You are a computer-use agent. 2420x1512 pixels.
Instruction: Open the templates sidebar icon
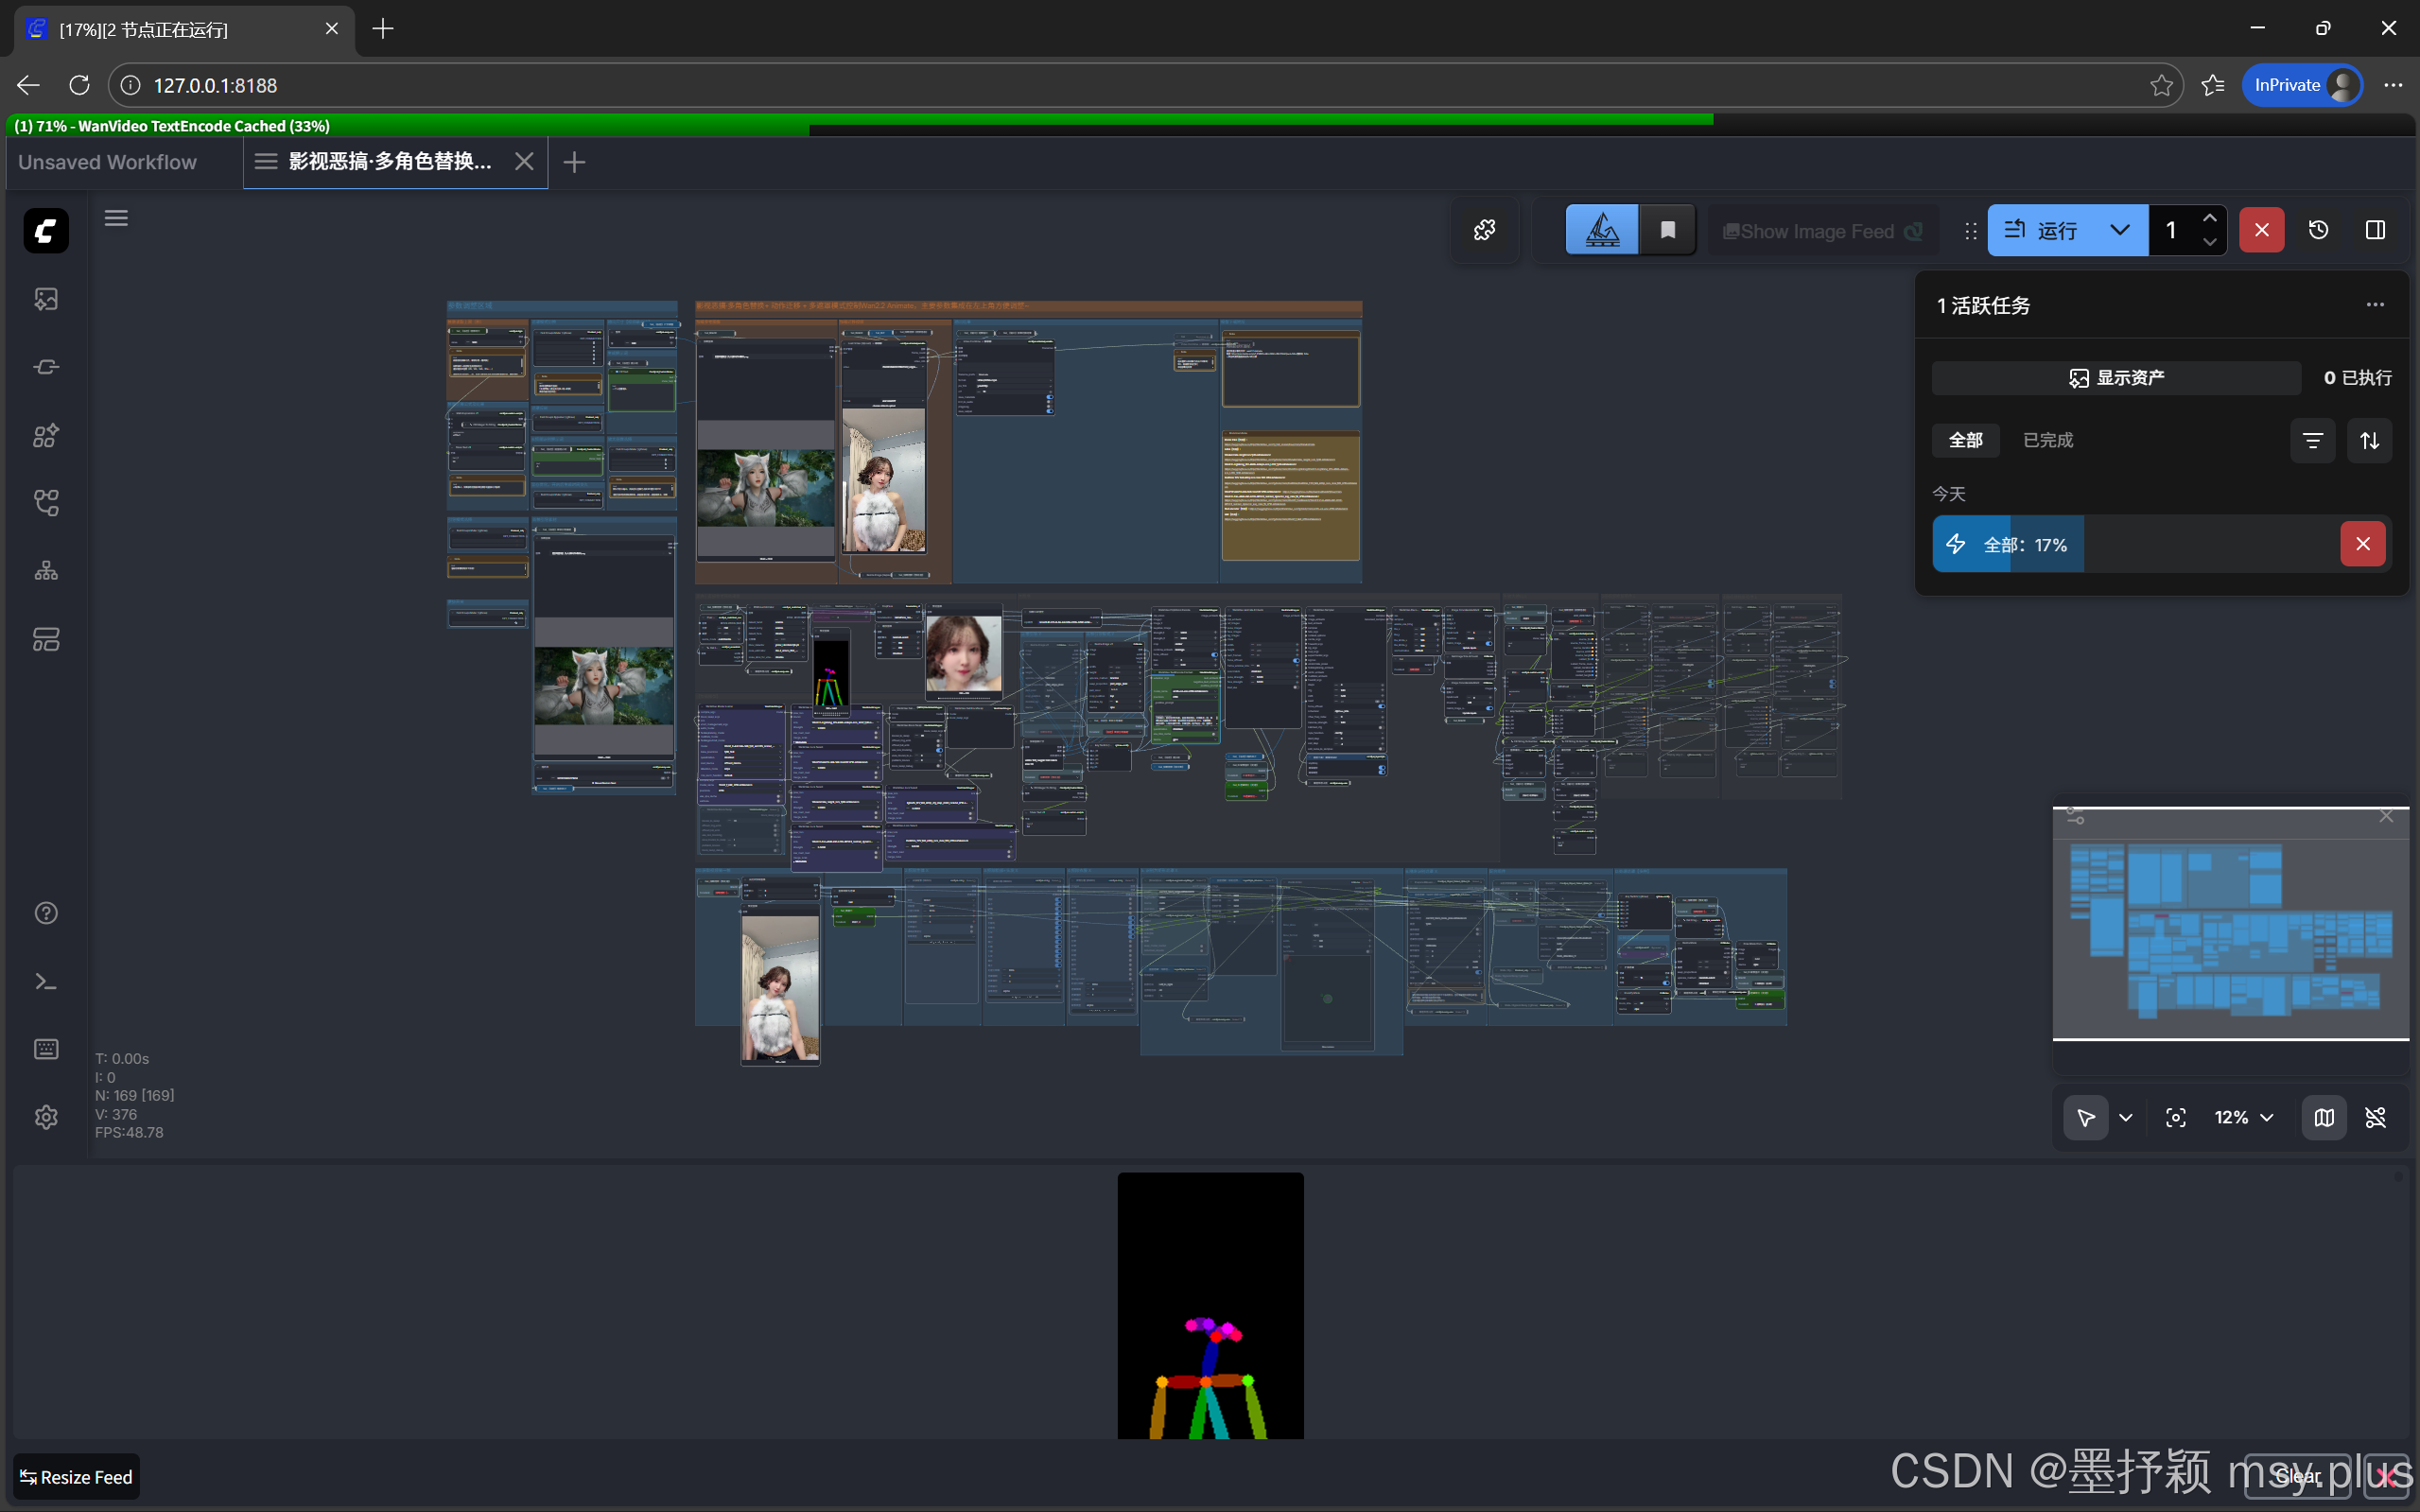(46, 639)
